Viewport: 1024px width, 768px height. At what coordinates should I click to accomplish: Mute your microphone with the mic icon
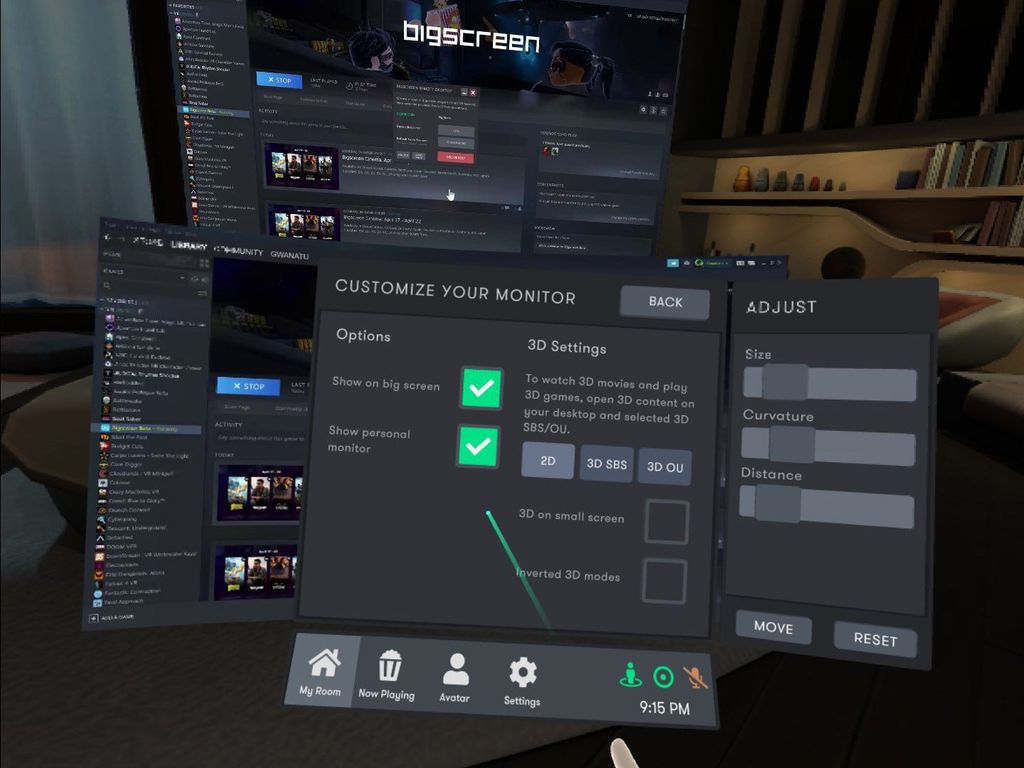pyautogui.click(x=697, y=678)
